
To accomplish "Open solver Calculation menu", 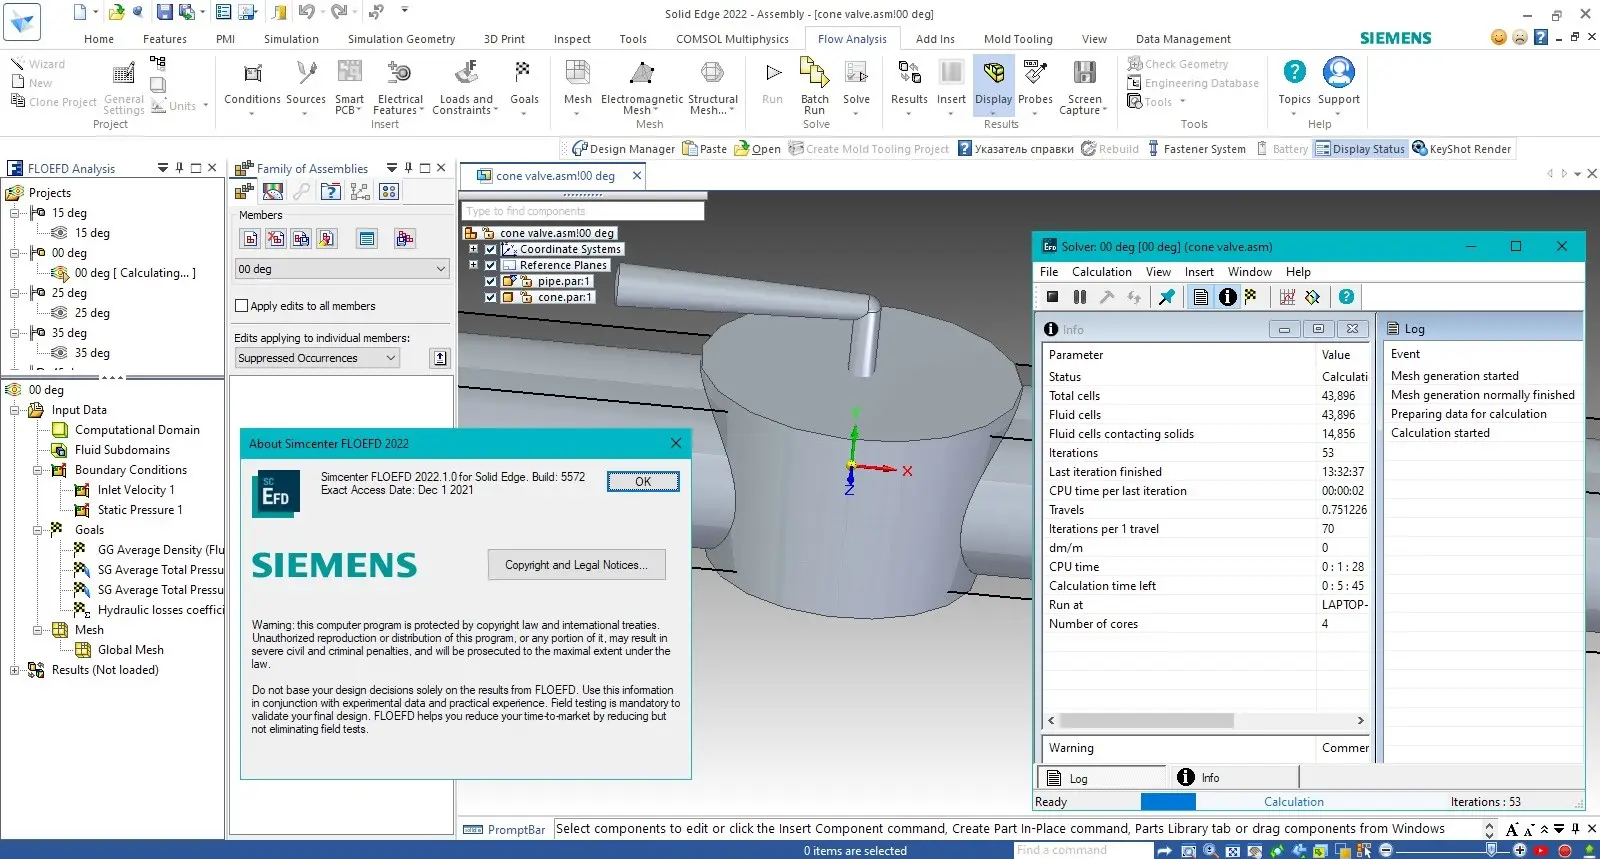I will (x=1101, y=272).
